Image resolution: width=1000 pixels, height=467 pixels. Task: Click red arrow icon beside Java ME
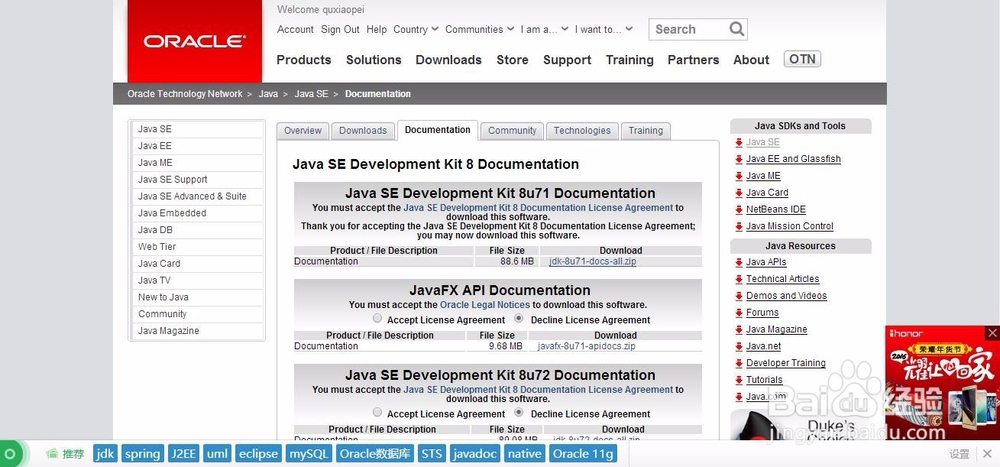(x=739, y=176)
